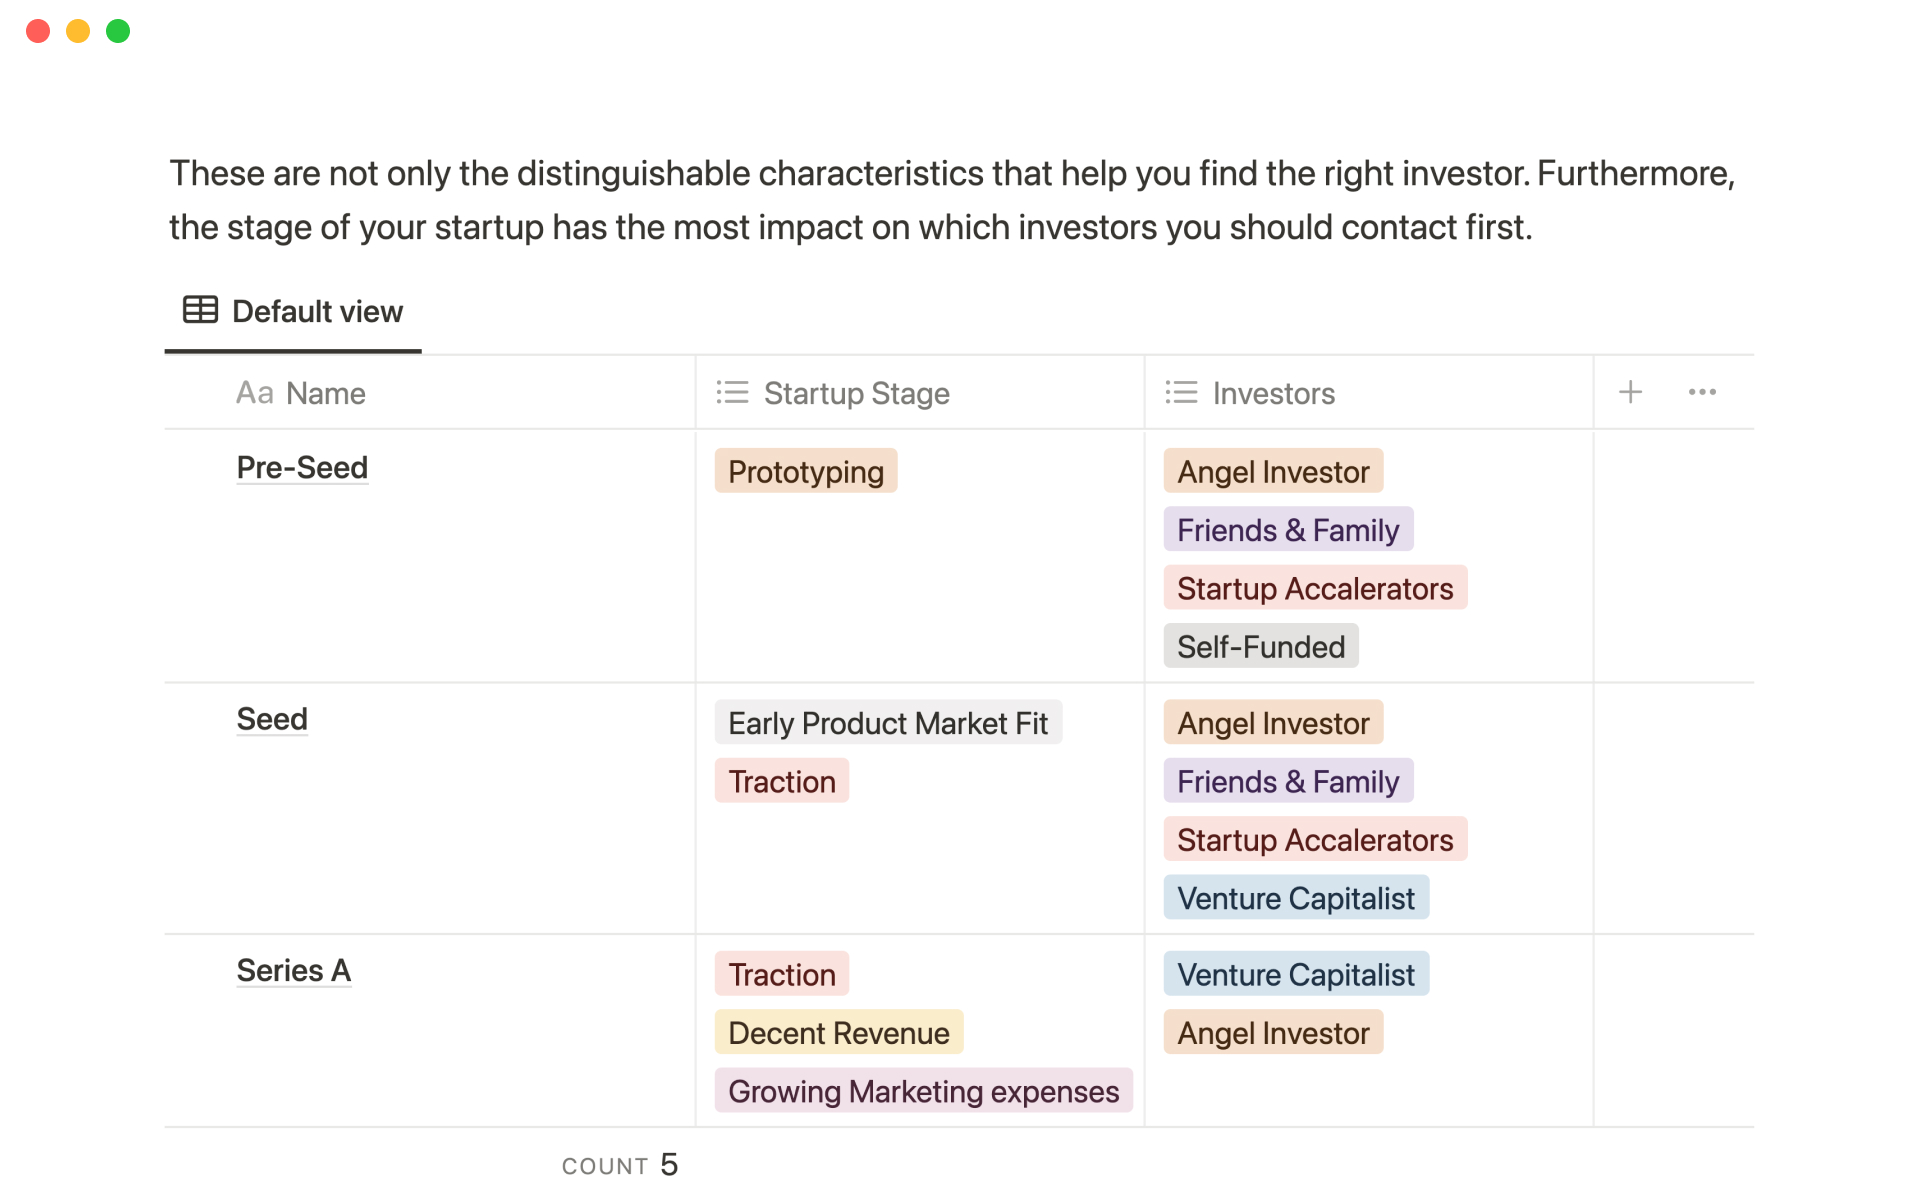
Task: Open the Seed row page
Action: 272,719
